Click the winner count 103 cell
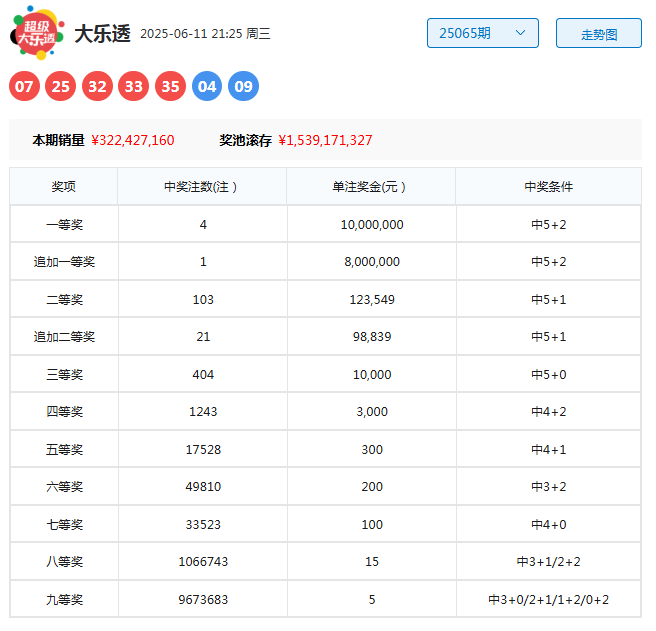This screenshot has width=656, height=631. (x=203, y=299)
